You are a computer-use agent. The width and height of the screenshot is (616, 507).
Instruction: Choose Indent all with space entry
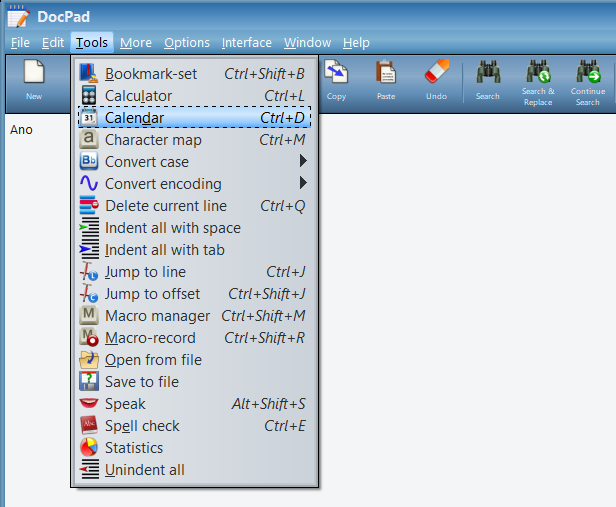tap(195, 227)
